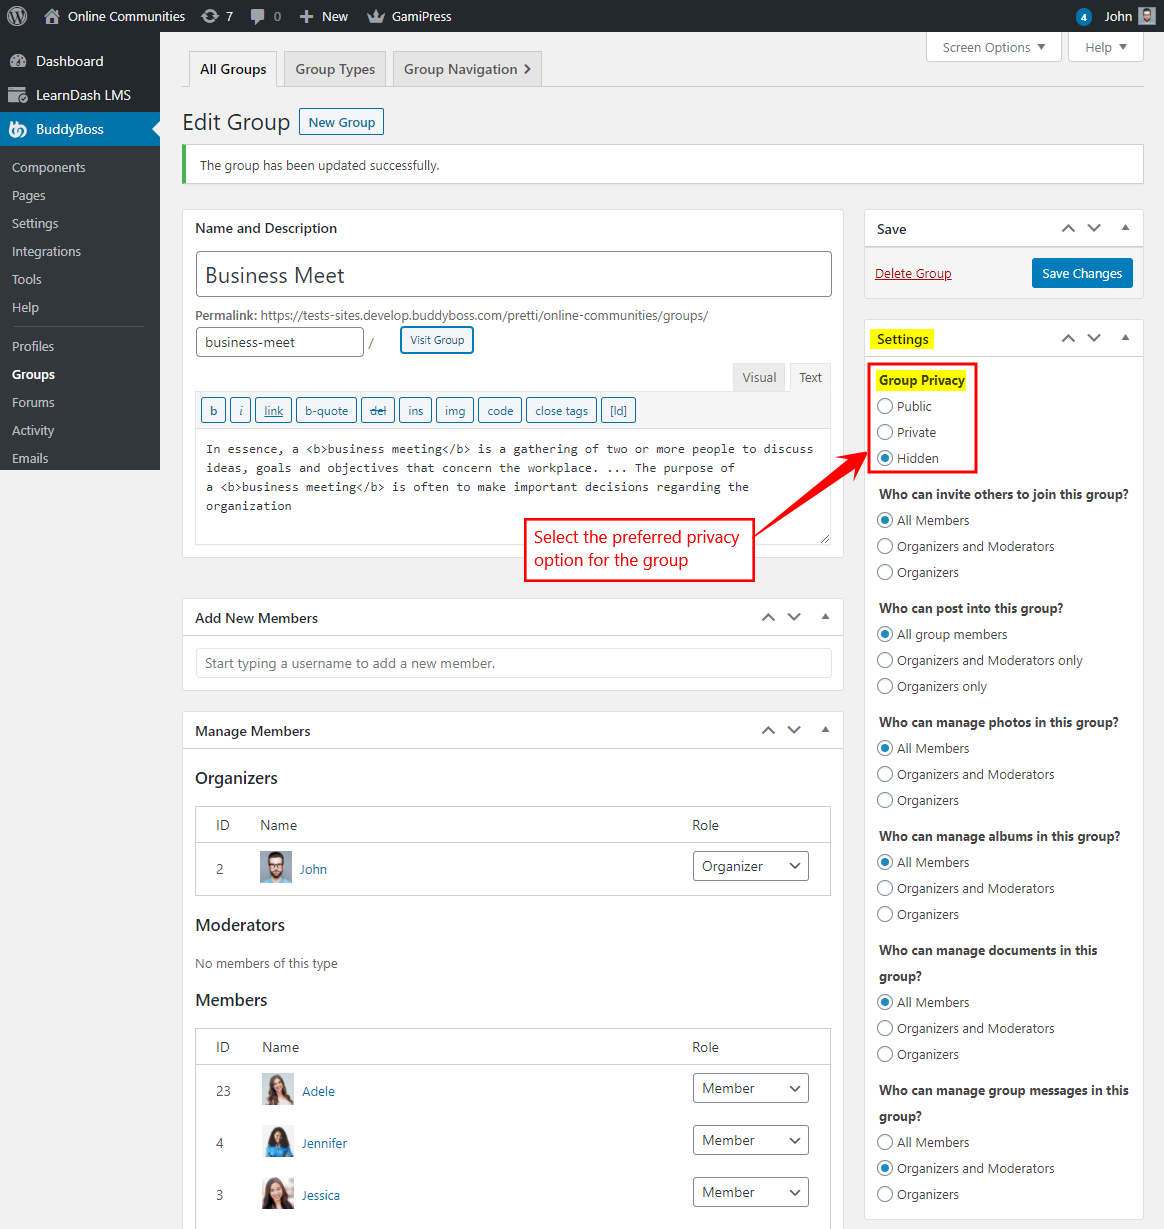Switch to the Group Types tab
This screenshot has width=1164, height=1229.
(x=335, y=69)
